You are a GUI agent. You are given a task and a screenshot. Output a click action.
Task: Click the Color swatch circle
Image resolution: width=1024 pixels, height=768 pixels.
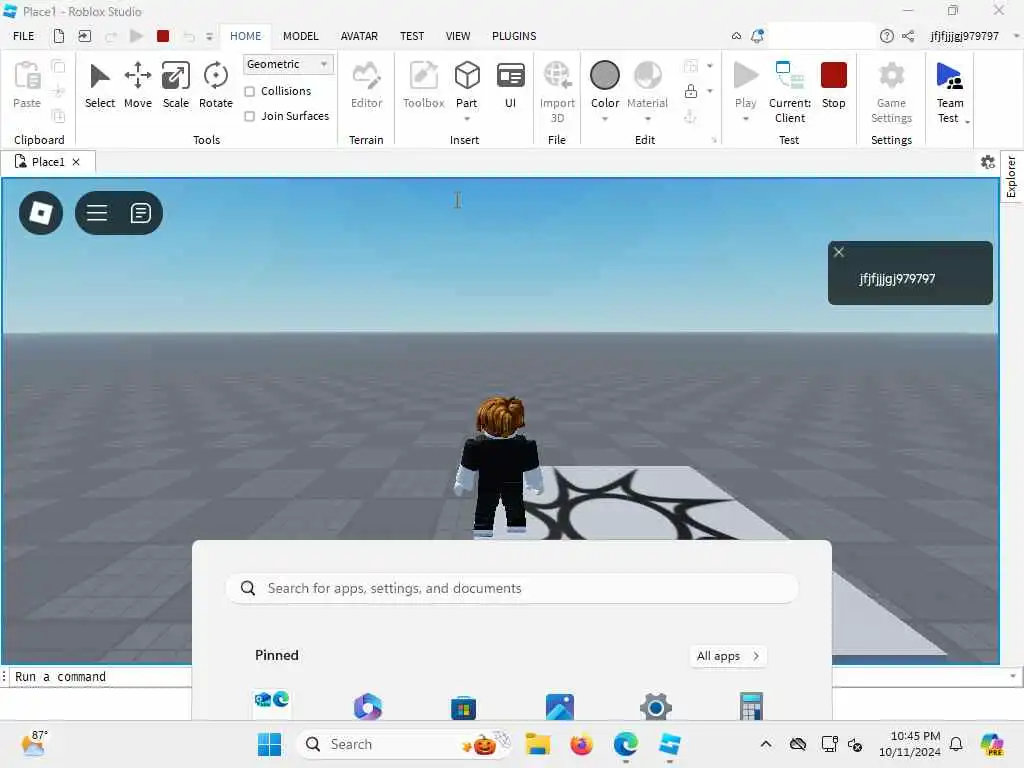[x=605, y=75]
